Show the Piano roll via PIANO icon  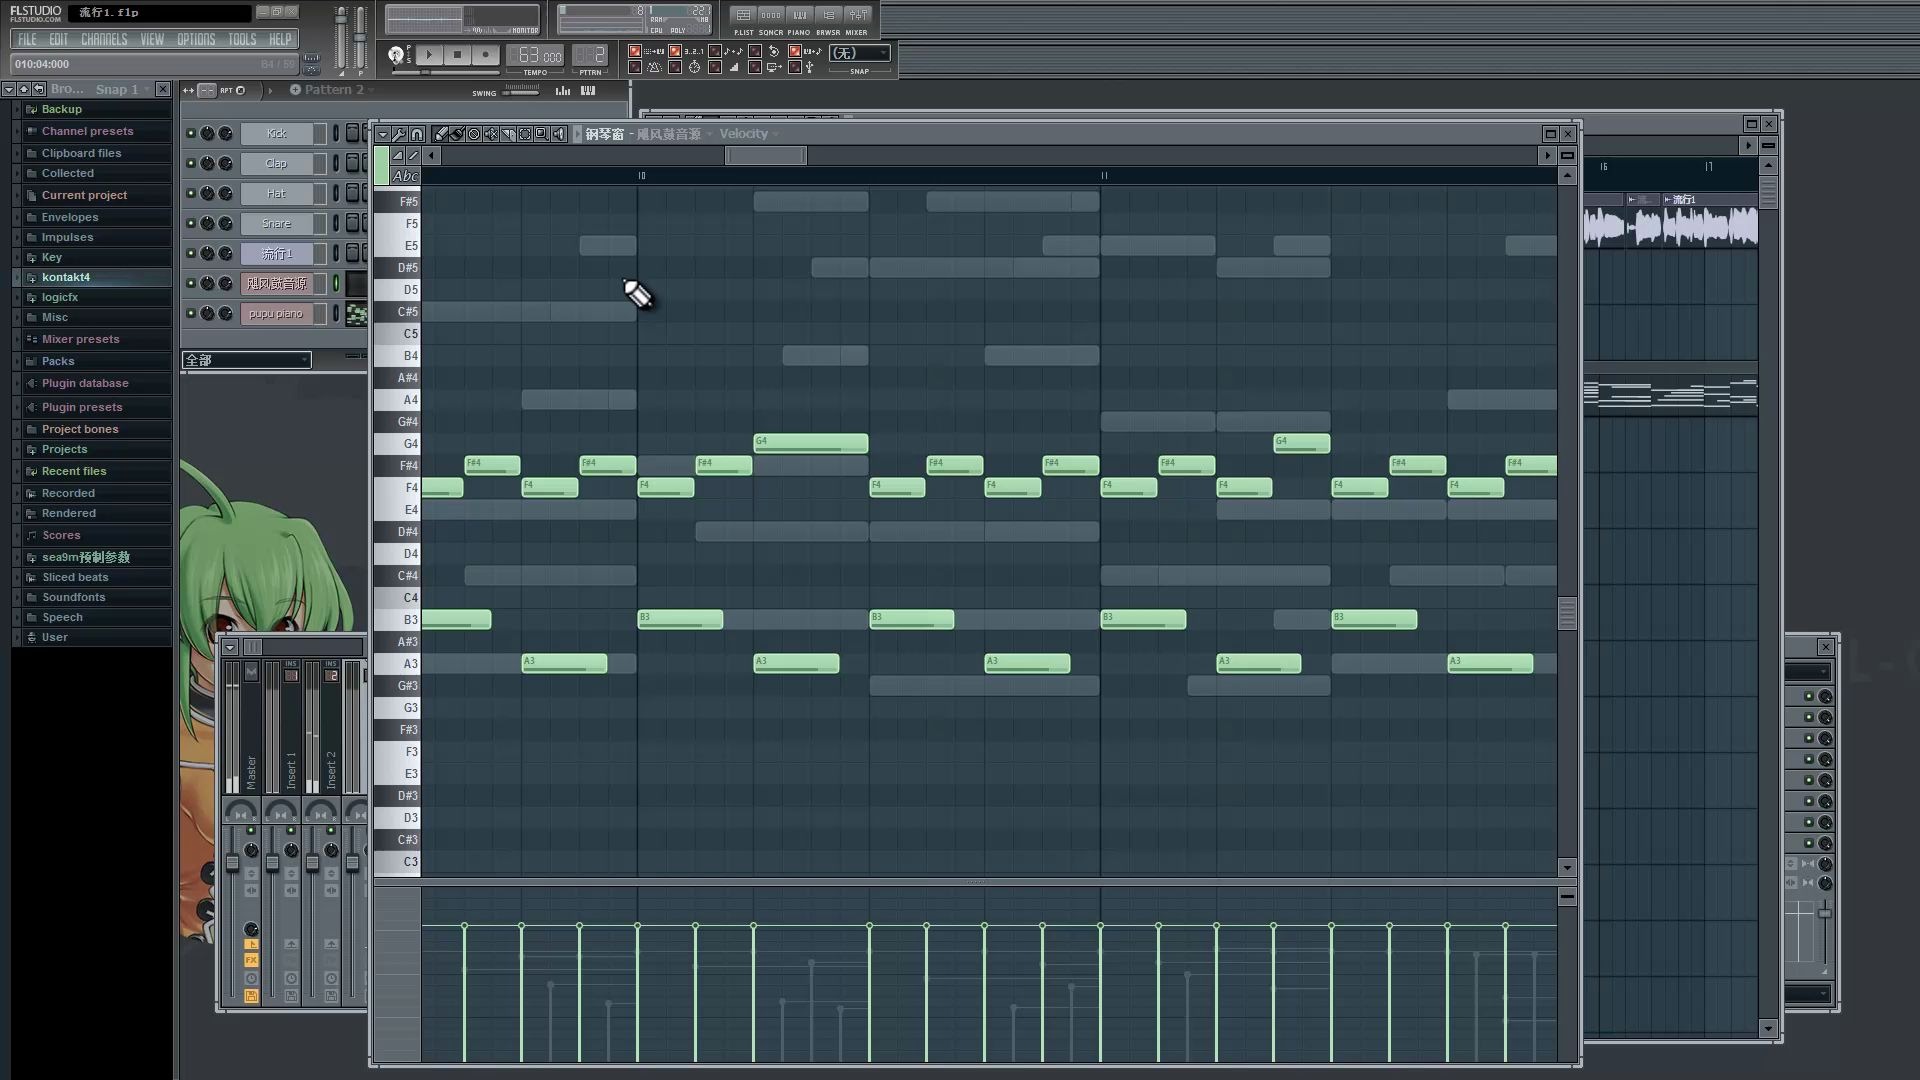click(799, 15)
